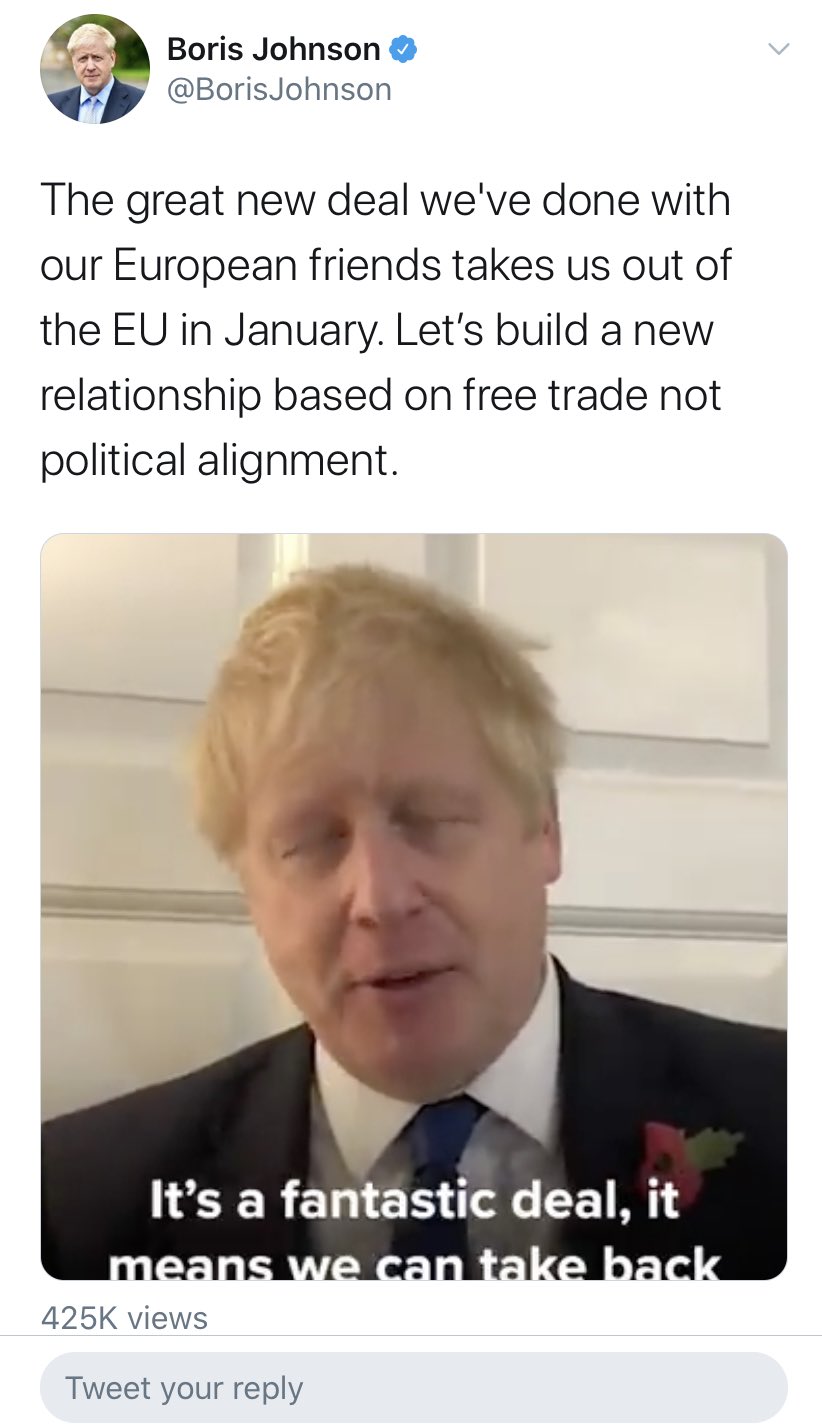Expand the tweet options chevron

tap(778, 48)
